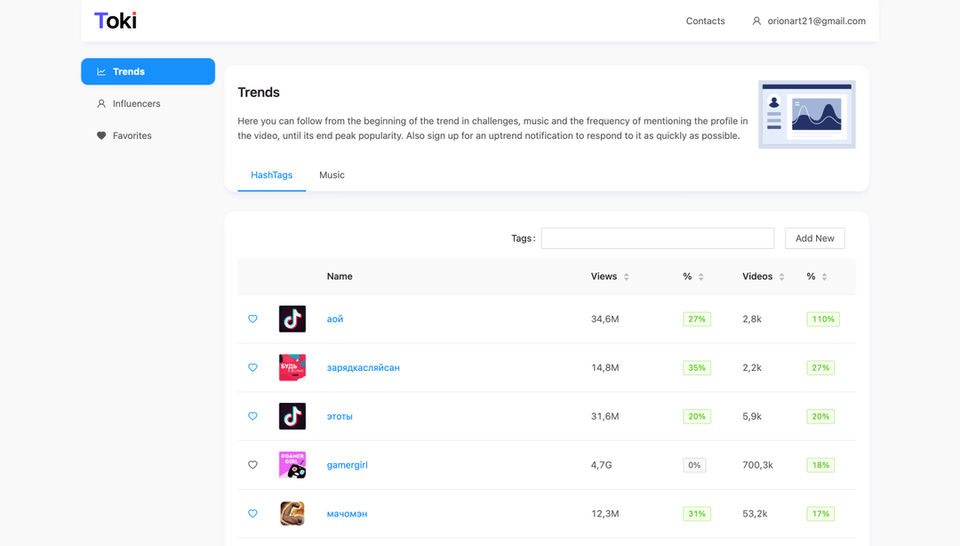Viewport: 960px width, 546px height.
Task: Open the этоты TikTok thumbnail
Action: click(292, 416)
